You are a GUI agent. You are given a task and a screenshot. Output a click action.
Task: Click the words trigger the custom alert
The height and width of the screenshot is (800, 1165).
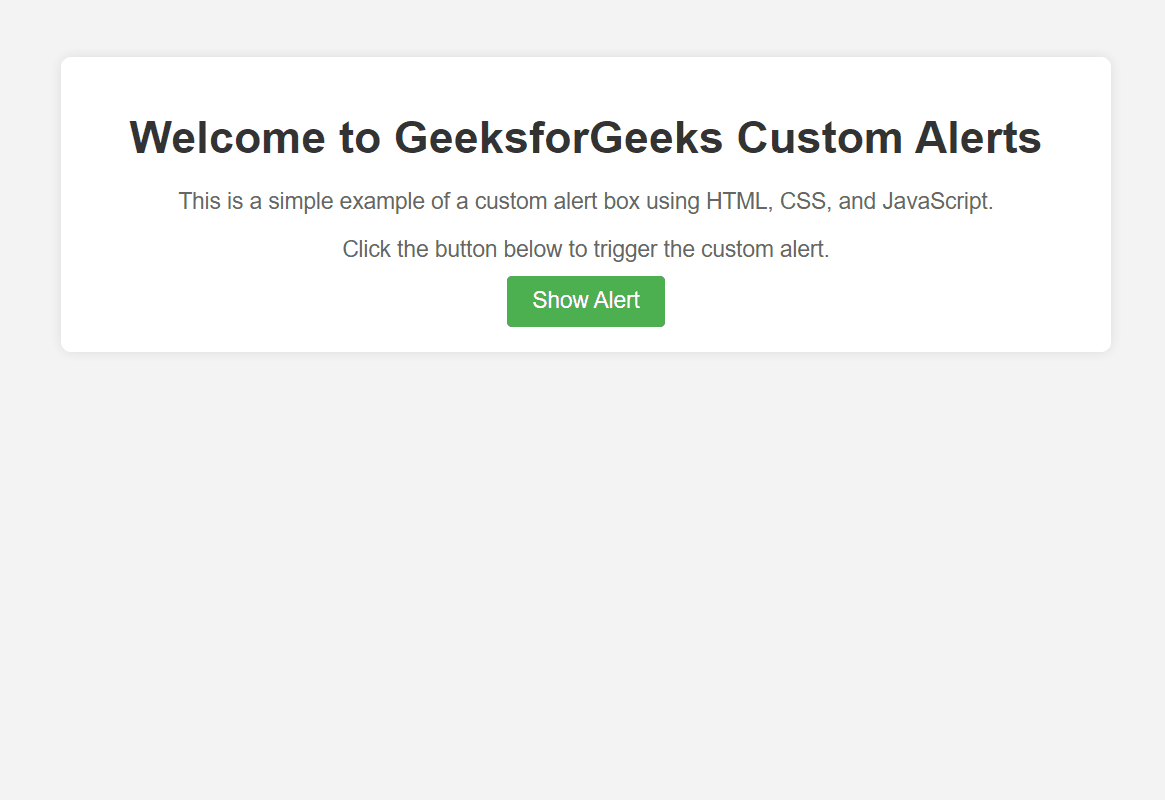(711, 249)
